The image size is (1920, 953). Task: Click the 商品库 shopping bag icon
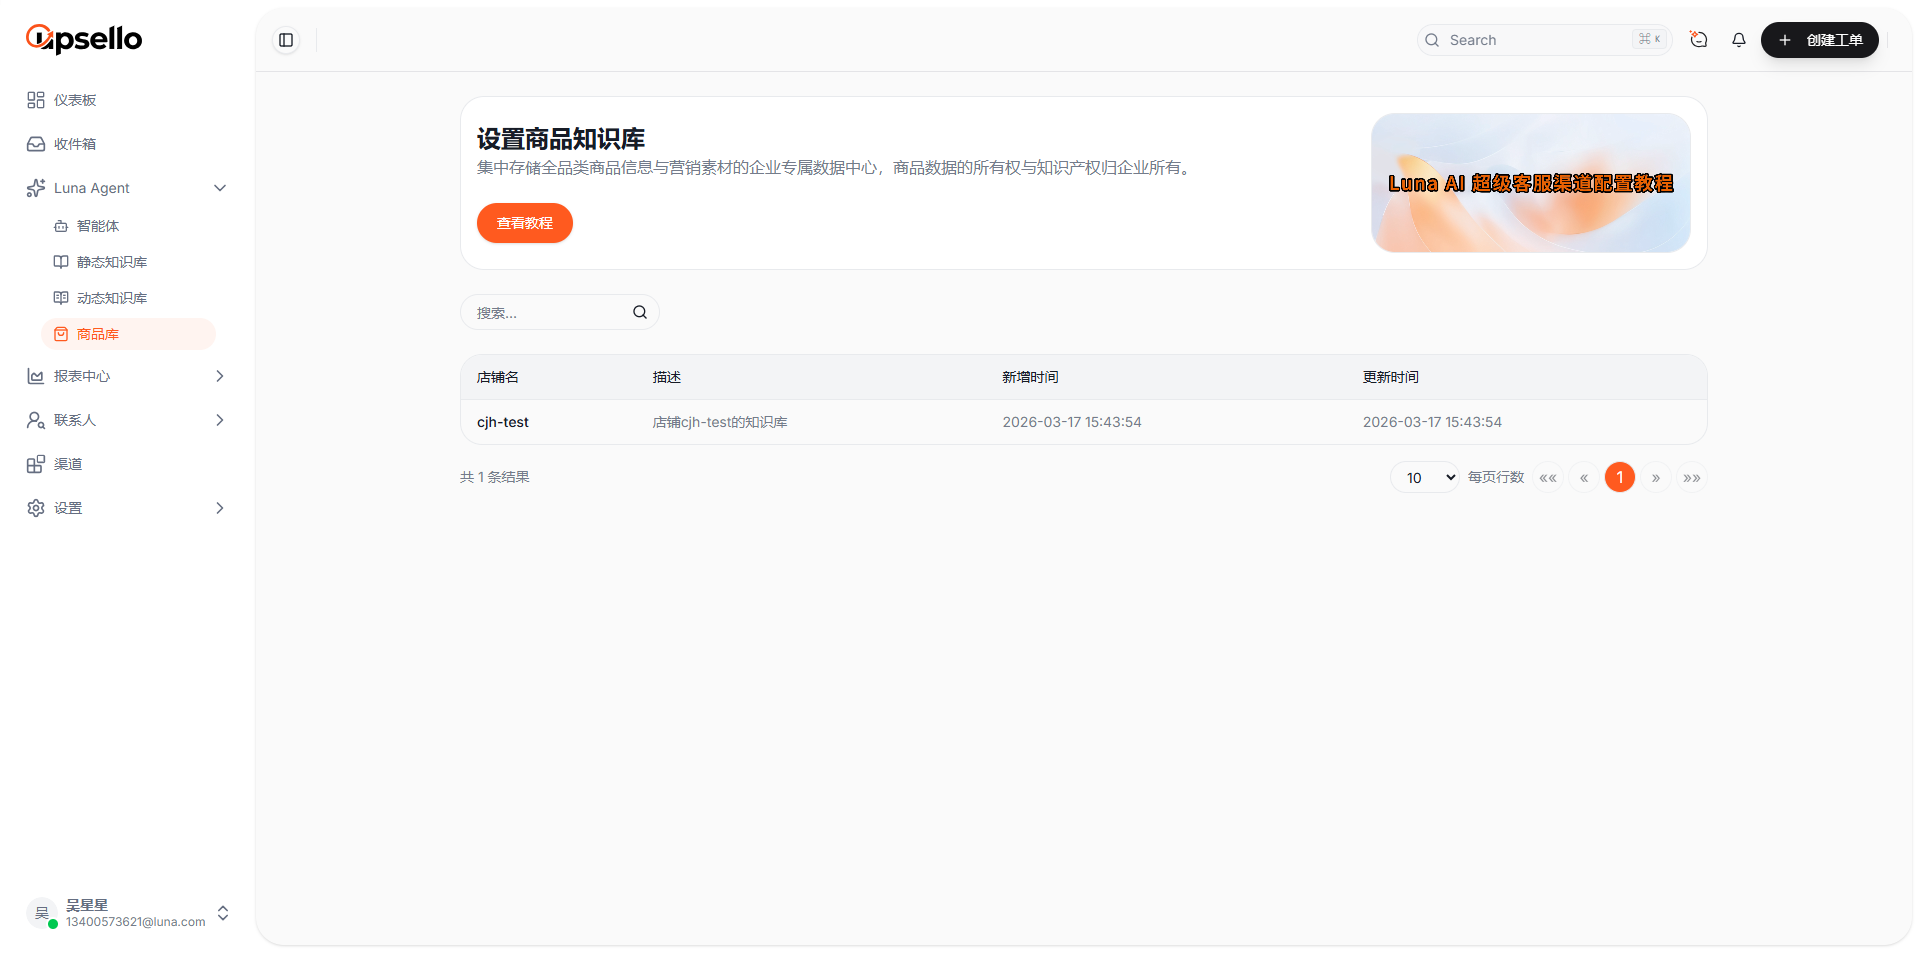61,334
